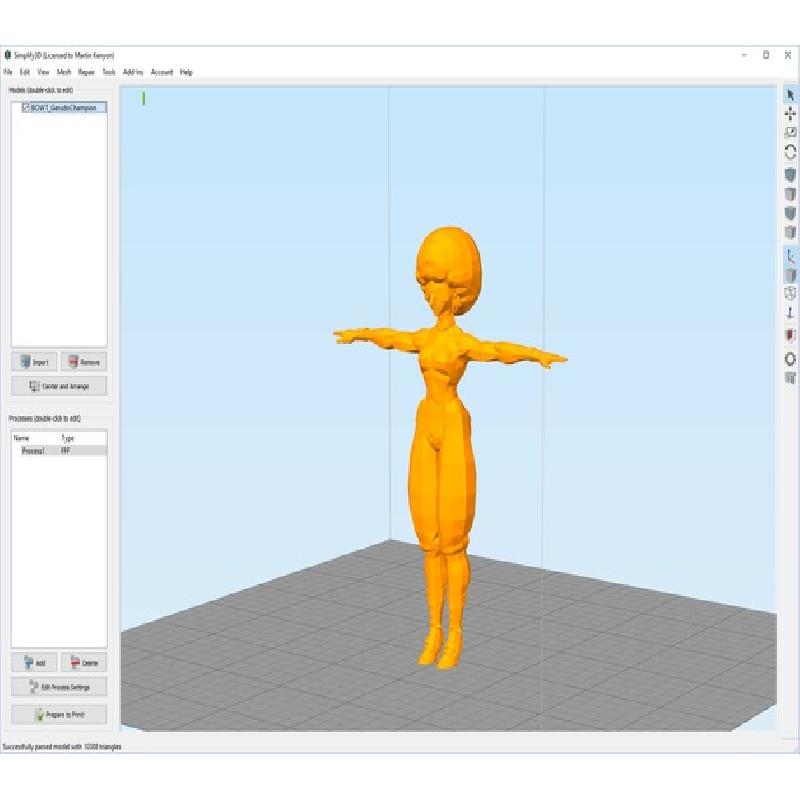The width and height of the screenshot is (800, 800).
Task: Click the Center and Arrange button
Action: pos(59,386)
